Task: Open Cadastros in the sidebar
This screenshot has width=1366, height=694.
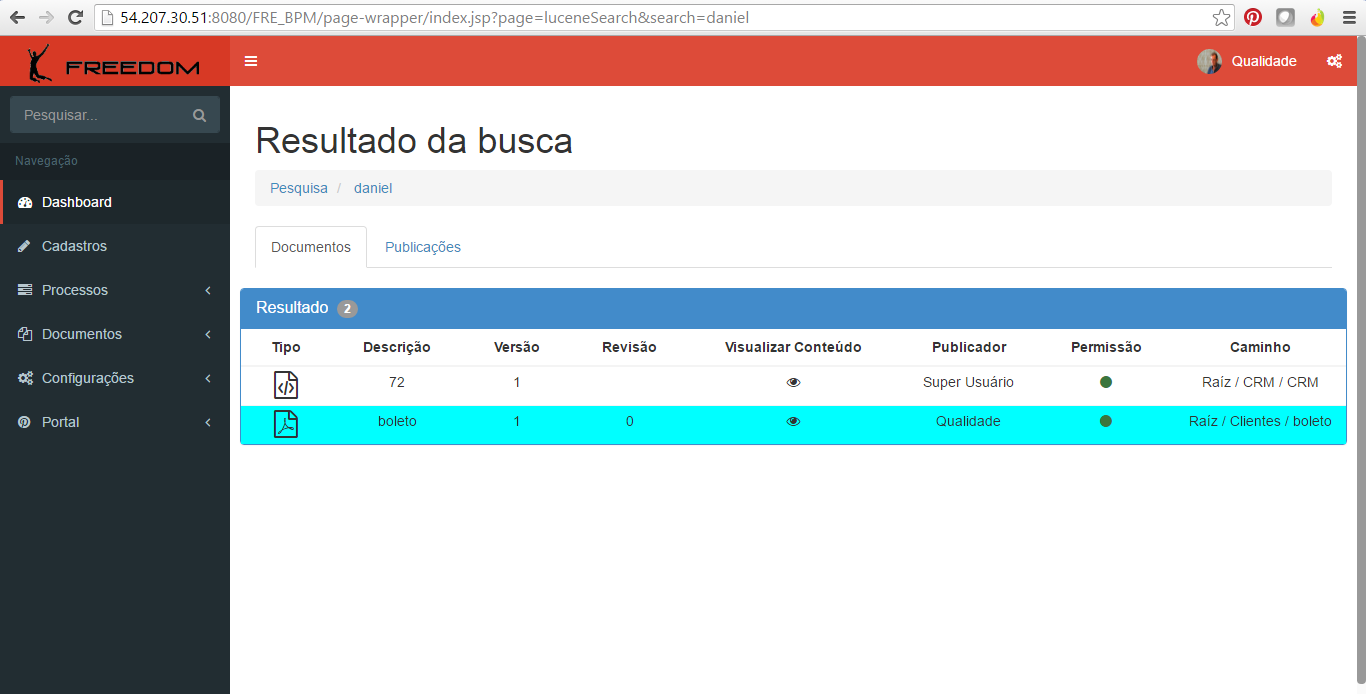Action: tap(115, 246)
